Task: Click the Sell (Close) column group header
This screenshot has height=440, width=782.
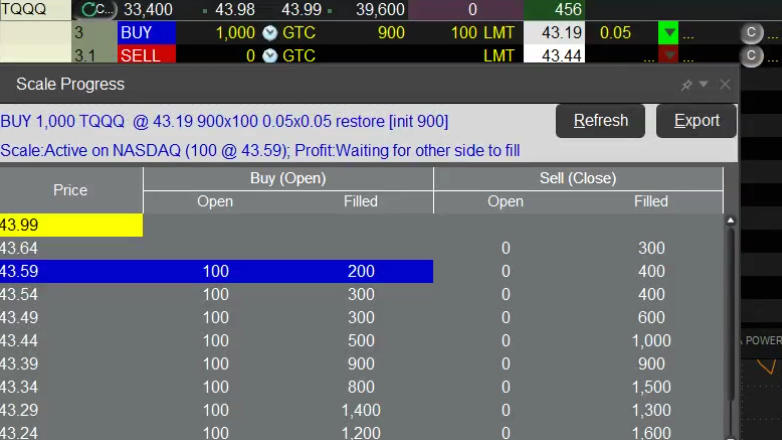Action: point(578,178)
